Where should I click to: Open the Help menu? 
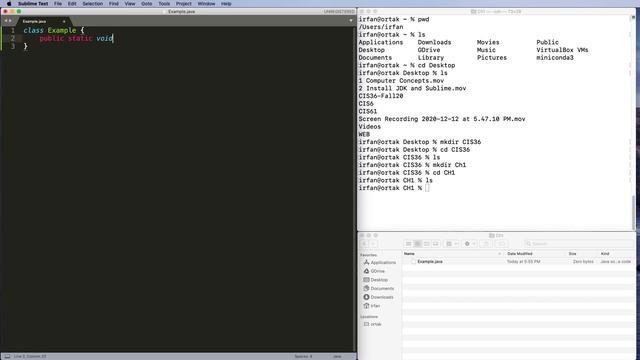pos(226,4)
